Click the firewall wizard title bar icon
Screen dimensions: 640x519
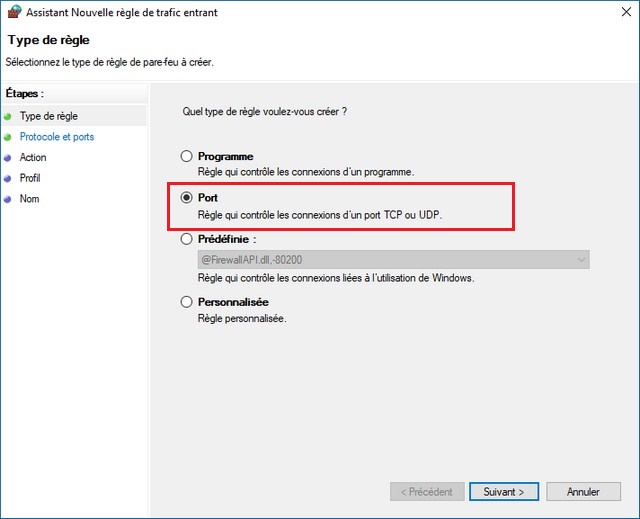tap(11, 12)
